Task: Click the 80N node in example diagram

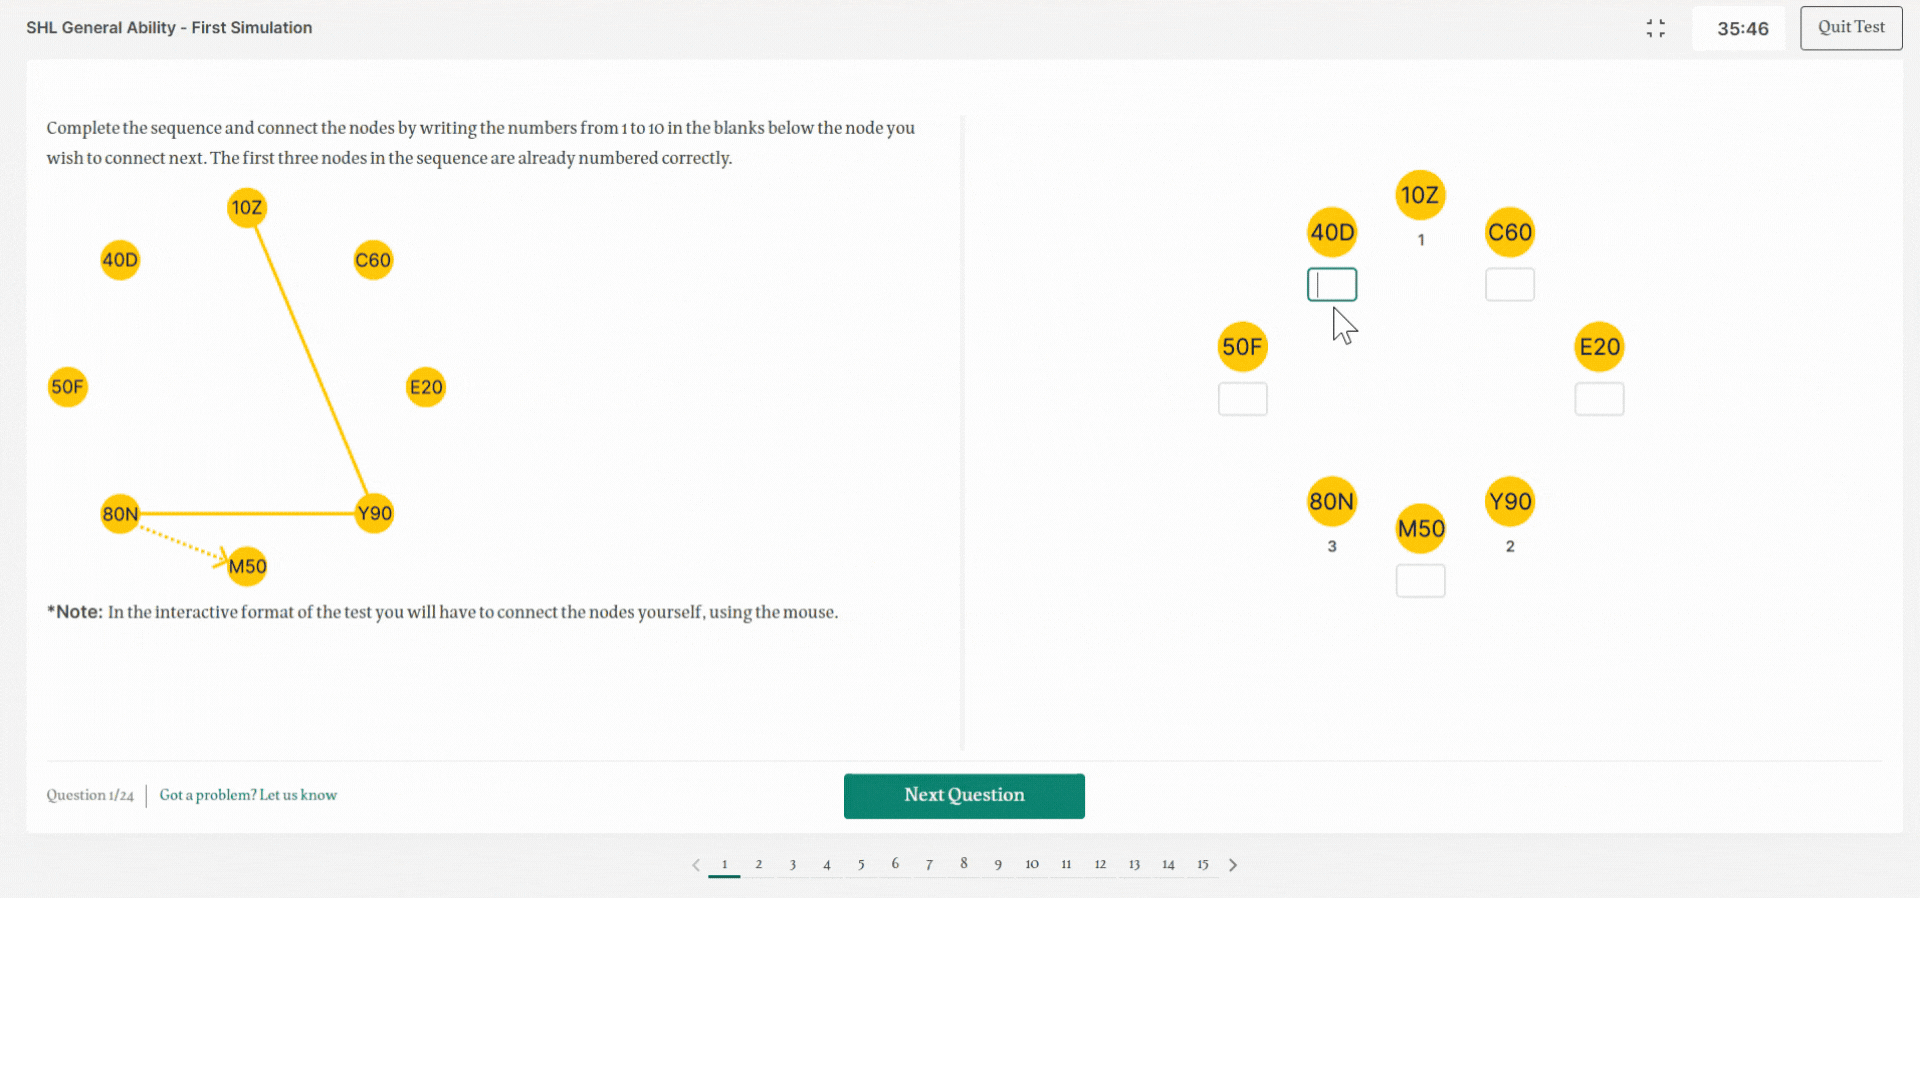Action: 120,514
